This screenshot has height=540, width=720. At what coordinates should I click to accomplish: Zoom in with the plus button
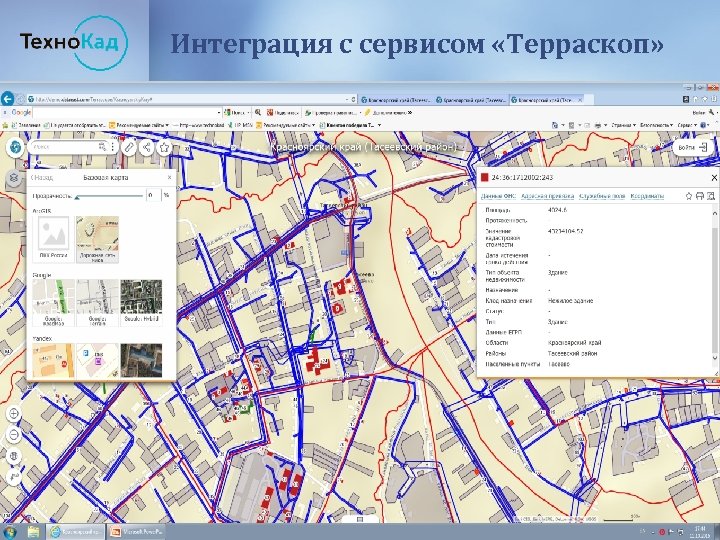point(13,413)
